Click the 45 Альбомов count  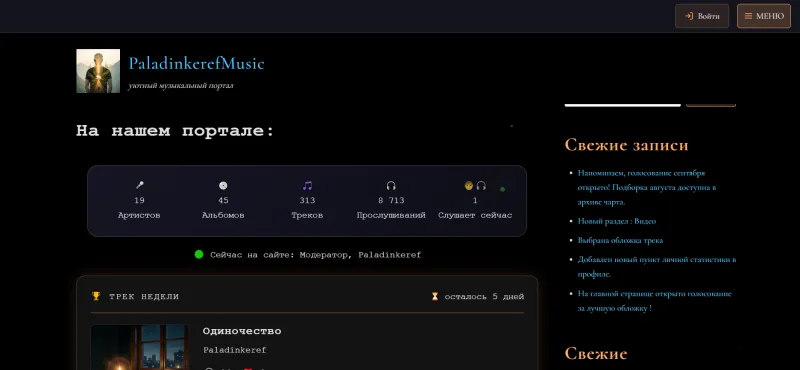pos(223,201)
